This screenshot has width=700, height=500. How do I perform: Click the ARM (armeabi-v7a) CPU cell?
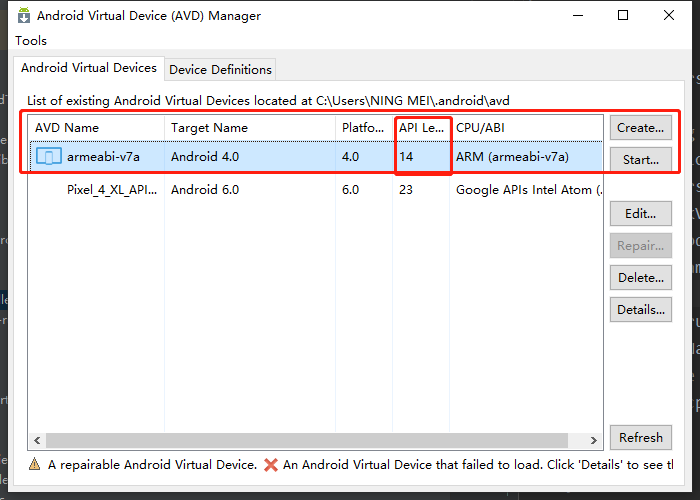tap(512, 157)
